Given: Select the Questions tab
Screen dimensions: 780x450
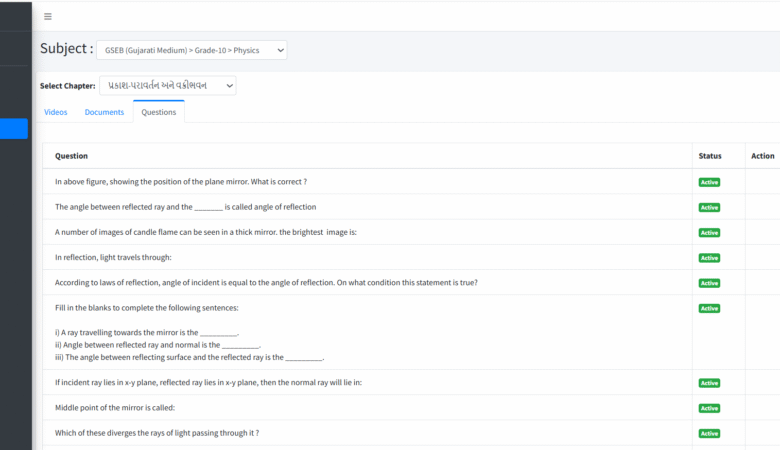Looking at the screenshot, I should click(x=159, y=112).
